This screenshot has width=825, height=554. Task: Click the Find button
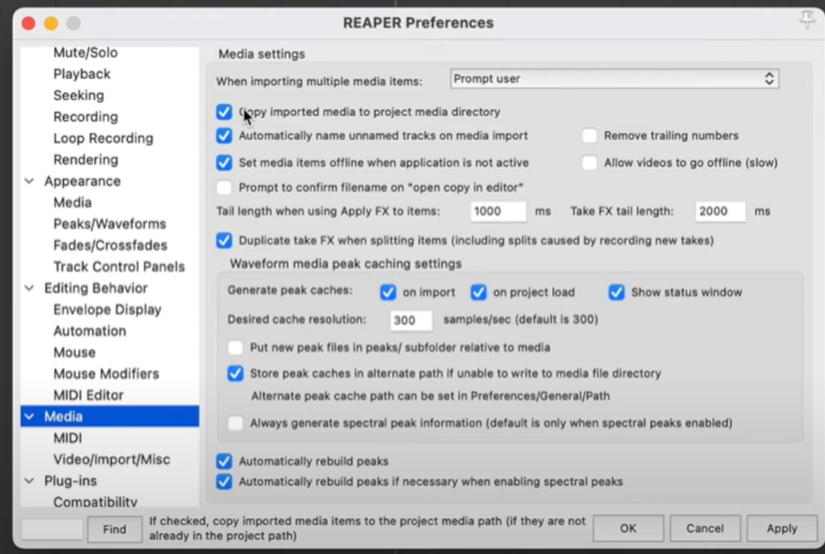[114, 528]
